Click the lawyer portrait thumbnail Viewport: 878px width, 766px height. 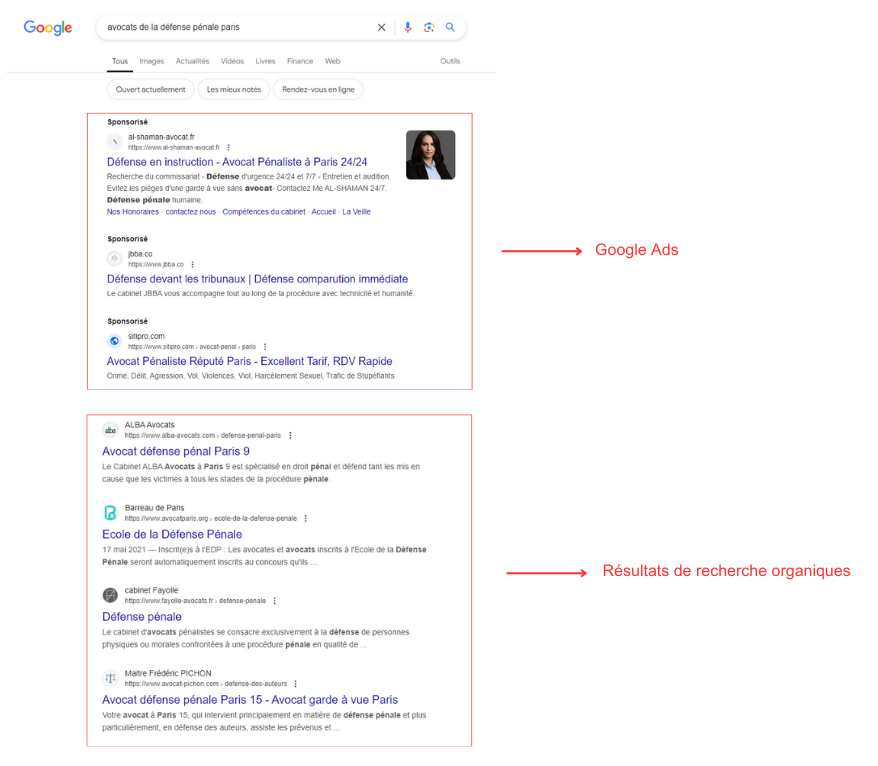point(431,155)
